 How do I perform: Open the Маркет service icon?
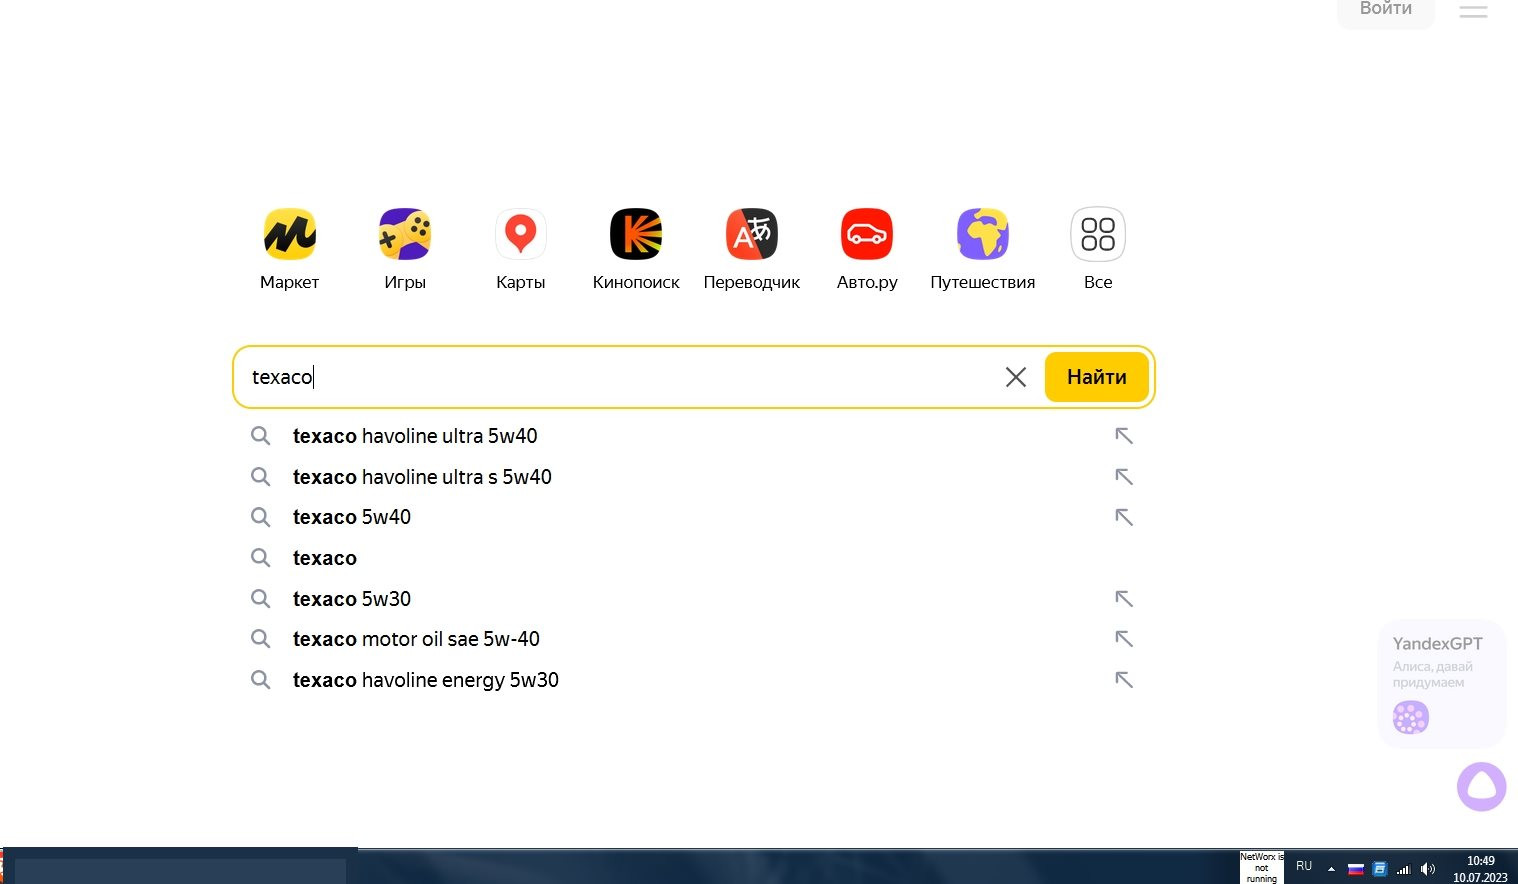tap(289, 234)
